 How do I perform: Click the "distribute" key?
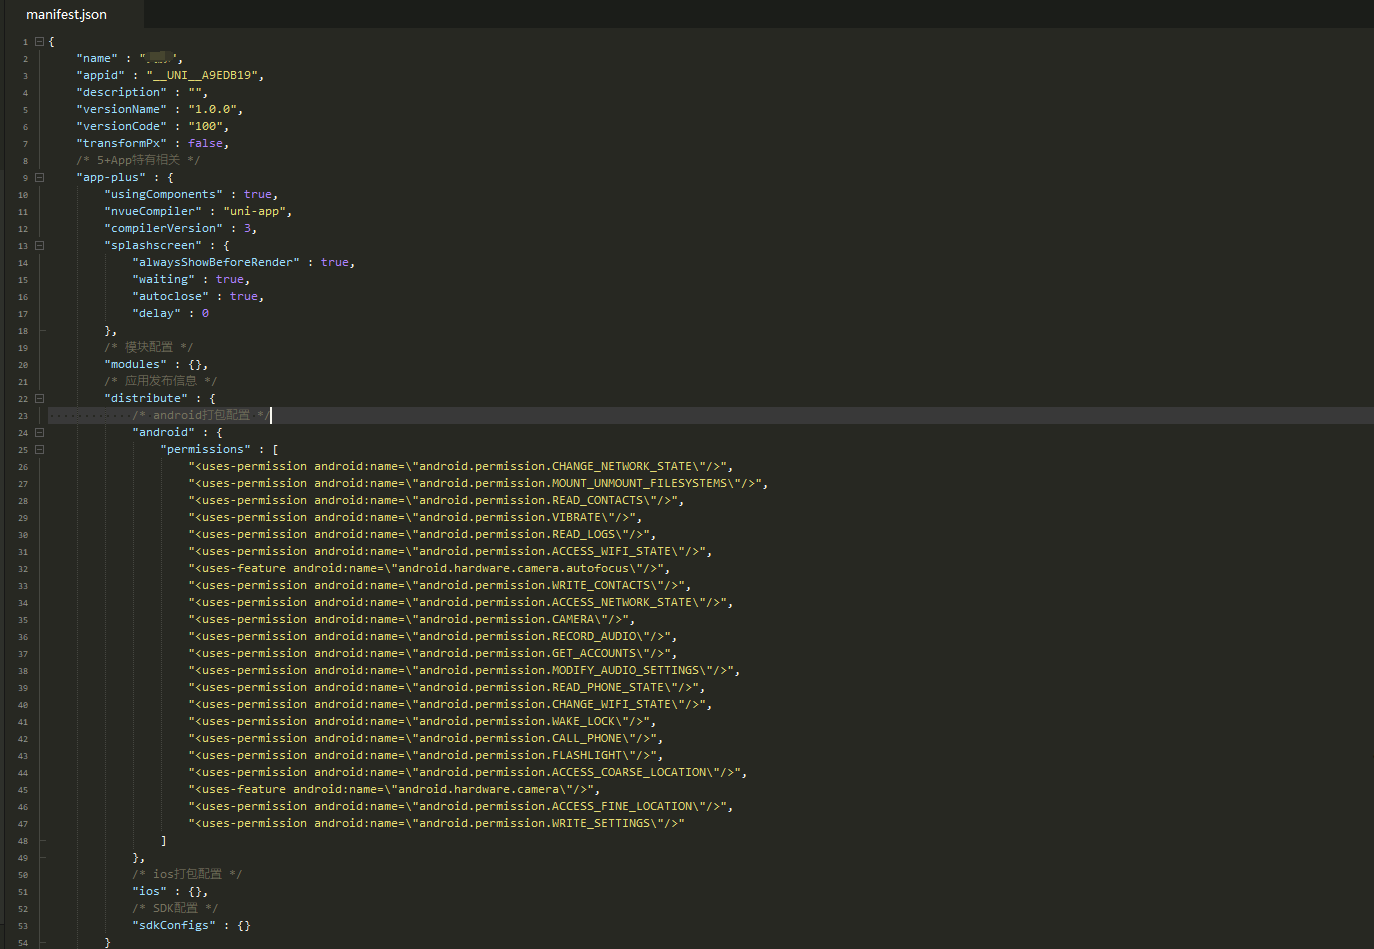click(x=146, y=398)
